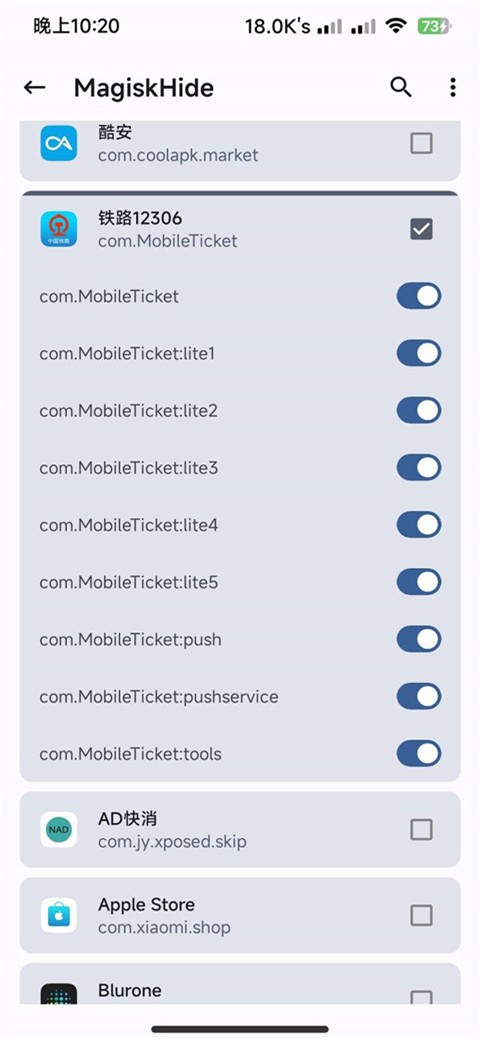The width and height of the screenshot is (480, 1040).
Task: Tap the AD快消 NAD app icon
Action: [58, 829]
